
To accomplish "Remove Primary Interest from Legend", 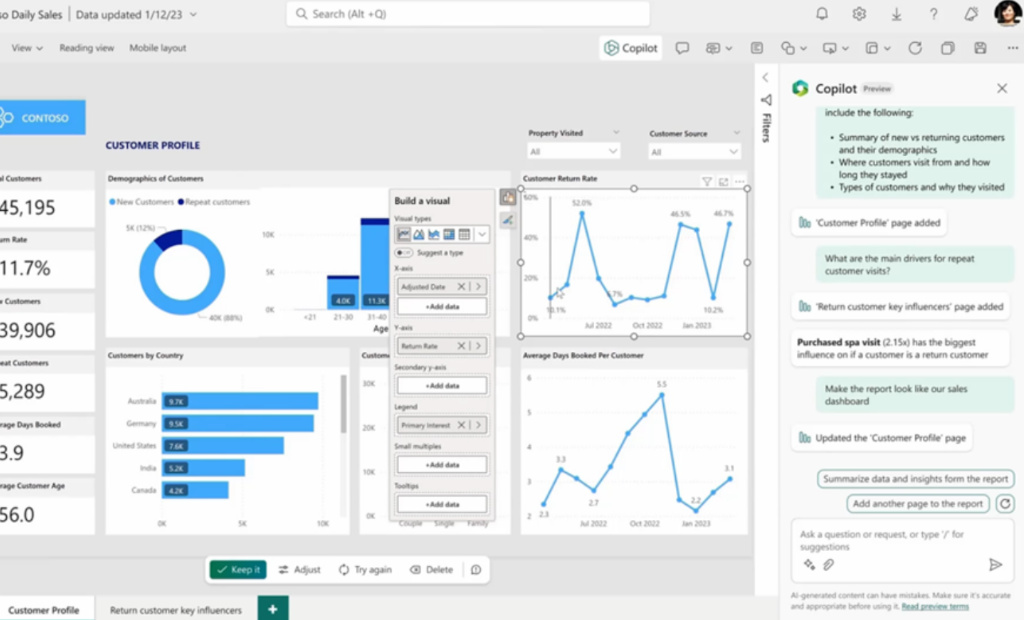I will 461,425.
